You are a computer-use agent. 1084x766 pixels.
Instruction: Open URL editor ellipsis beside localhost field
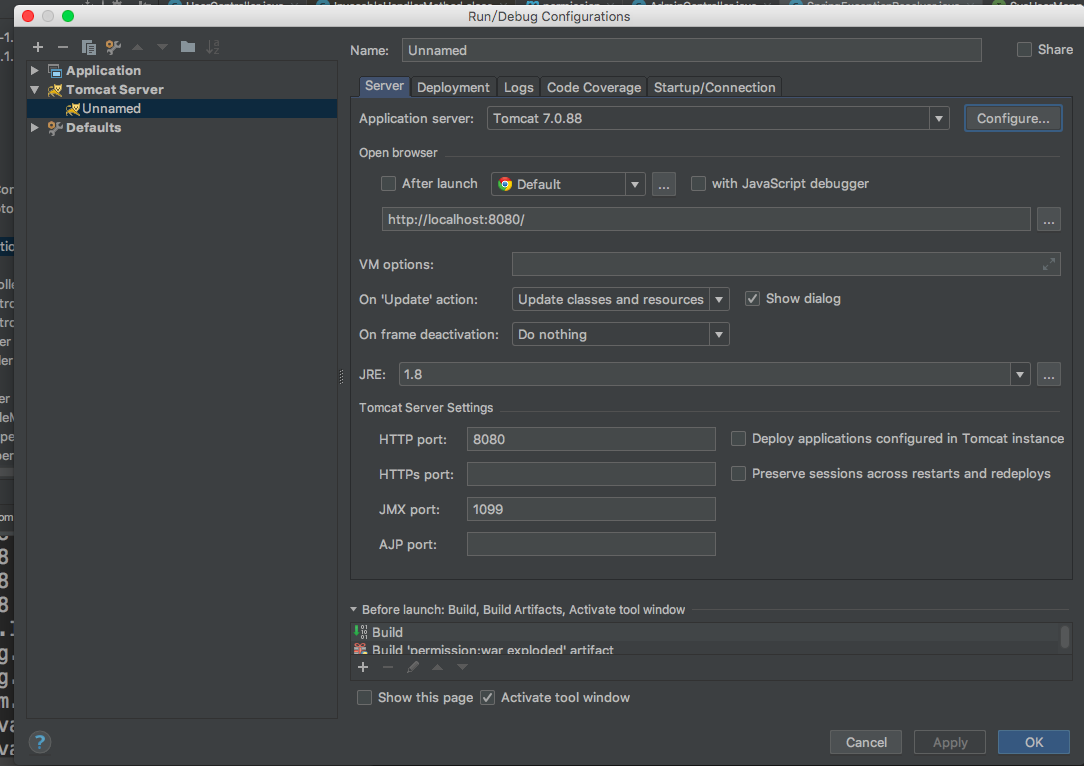point(1049,220)
